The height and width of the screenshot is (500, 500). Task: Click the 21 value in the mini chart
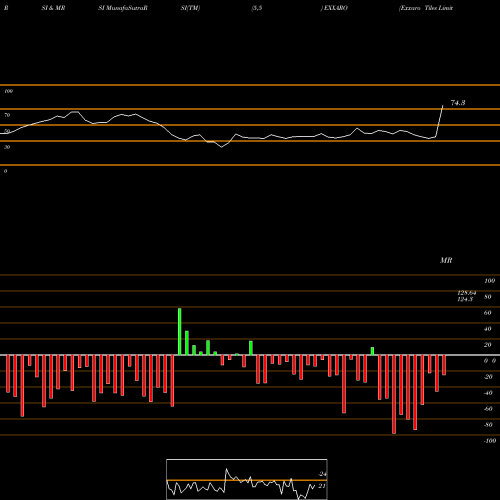322,486
